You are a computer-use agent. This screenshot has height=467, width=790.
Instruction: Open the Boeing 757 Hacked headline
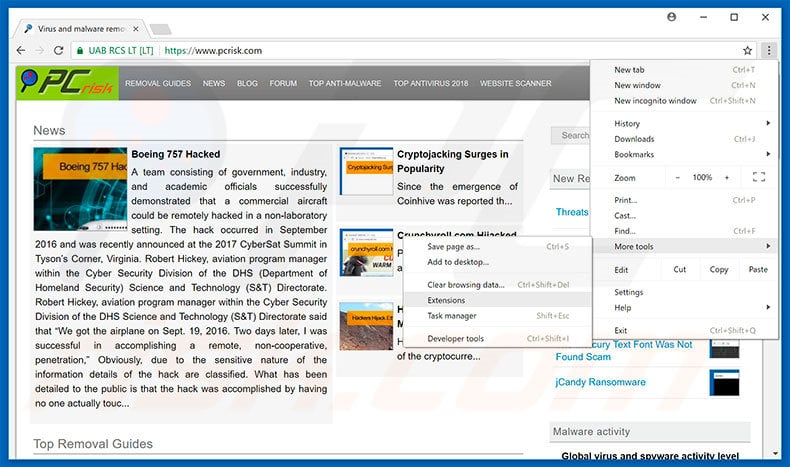[175, 154]
